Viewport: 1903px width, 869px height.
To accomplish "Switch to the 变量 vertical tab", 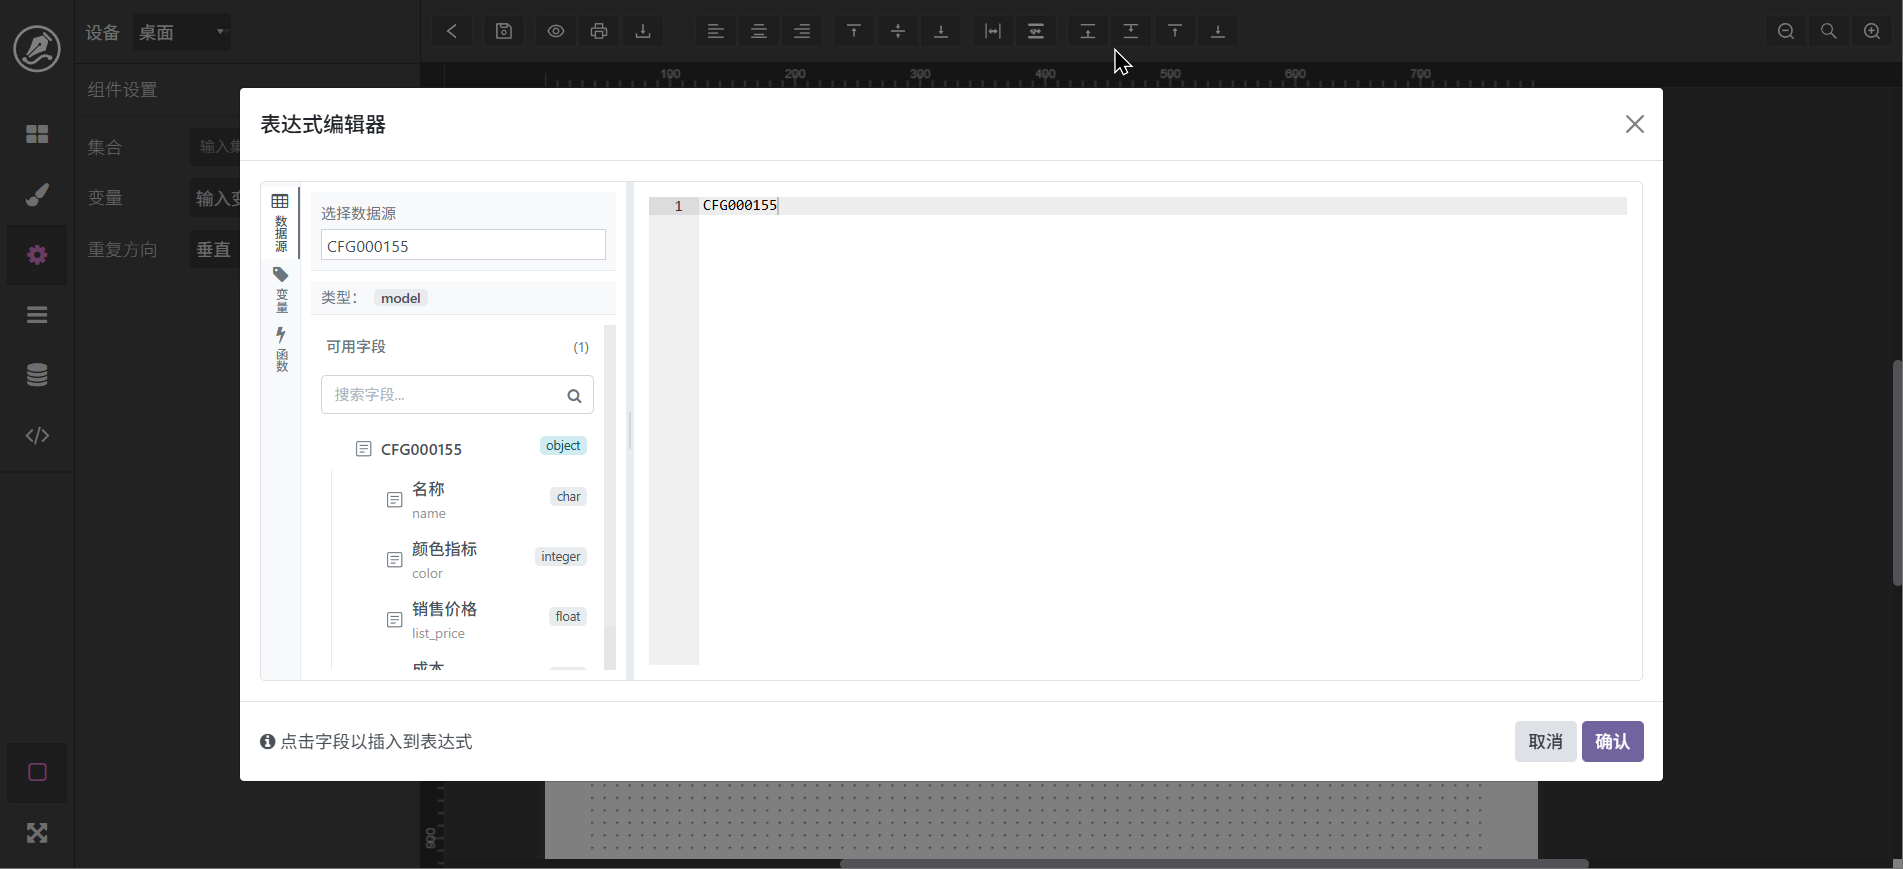I will 281,290.
